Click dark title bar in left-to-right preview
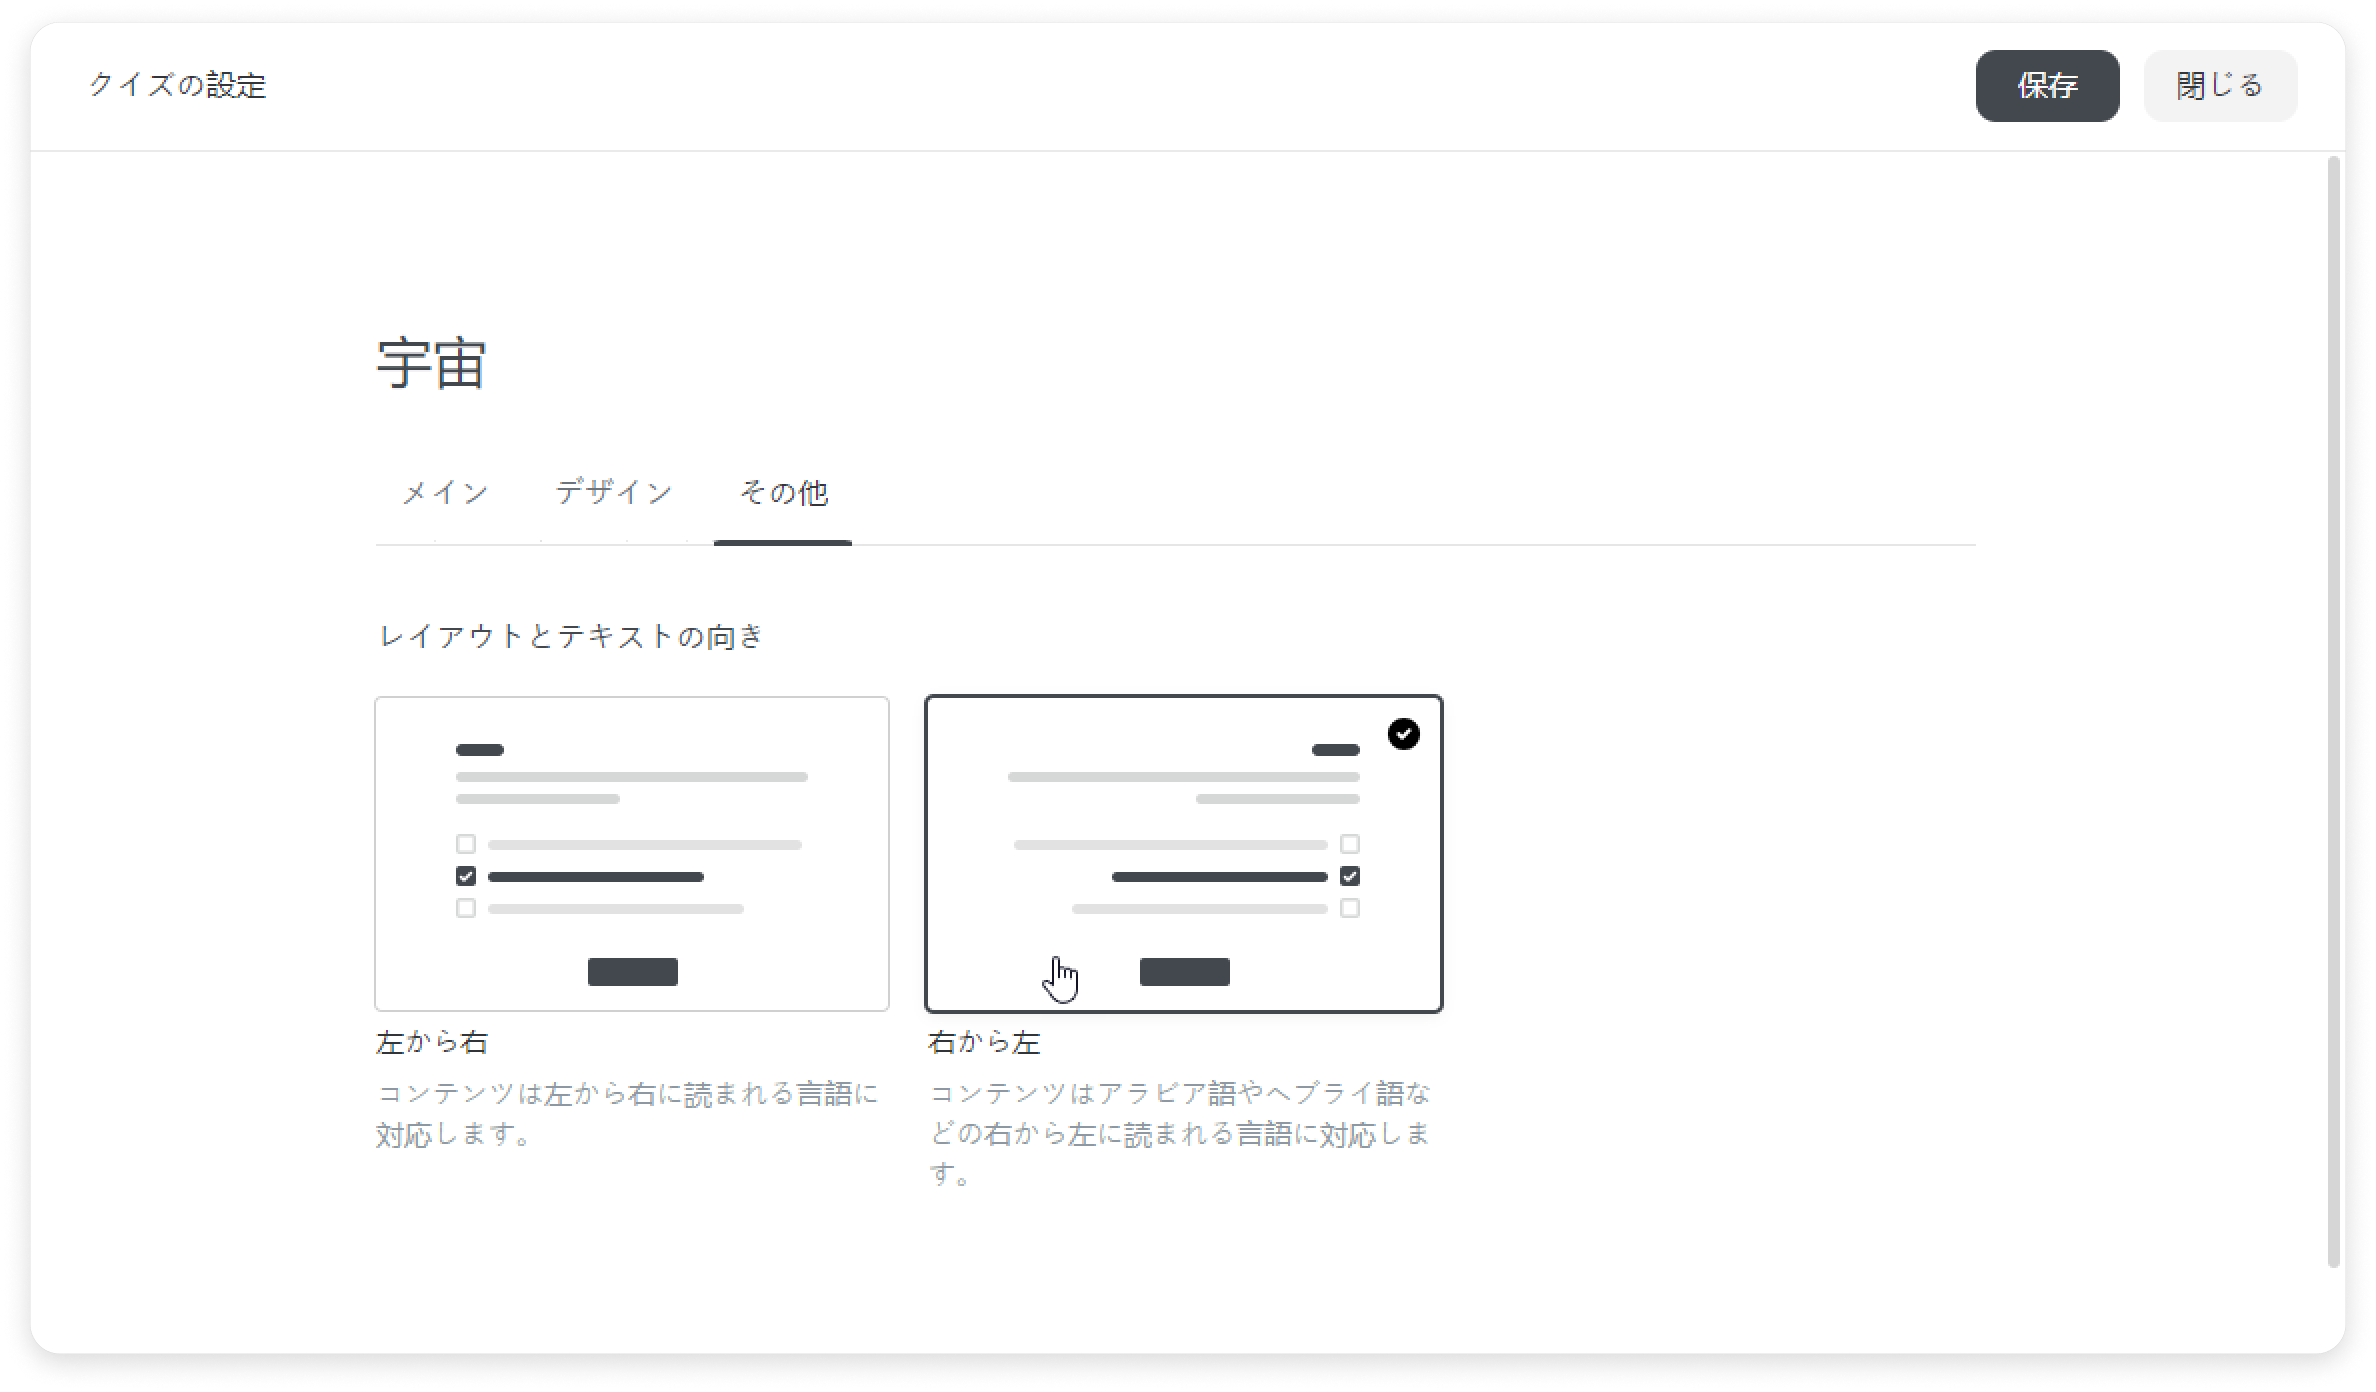Screen dimensions: 2376x1392 480,750
